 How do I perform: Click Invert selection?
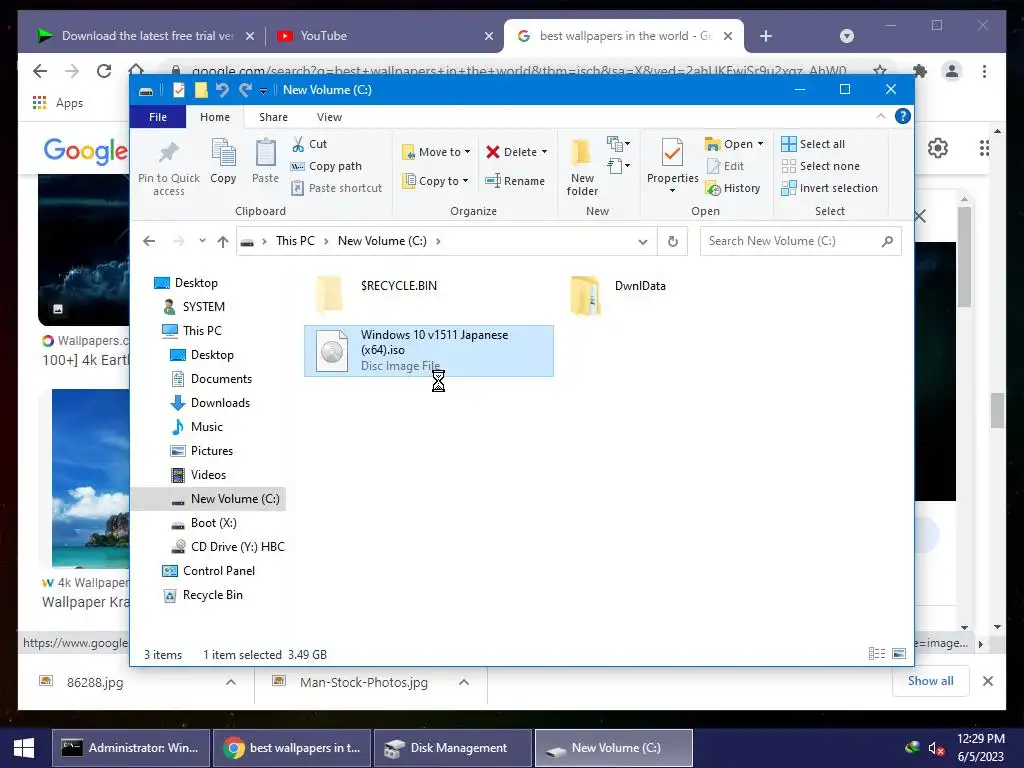coord(829,188)
